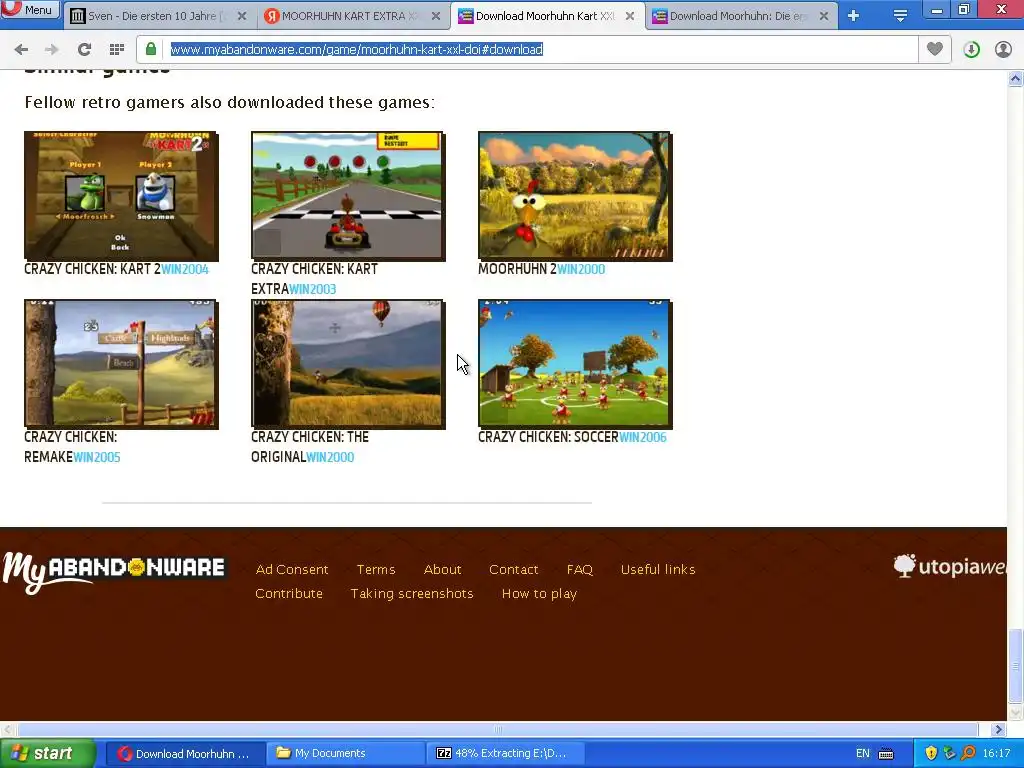This screenshot has height=768, width=1024.
Task: Click the CRAZY CHICKEN: SOCCER title link
Action: [x=548, y=437]
